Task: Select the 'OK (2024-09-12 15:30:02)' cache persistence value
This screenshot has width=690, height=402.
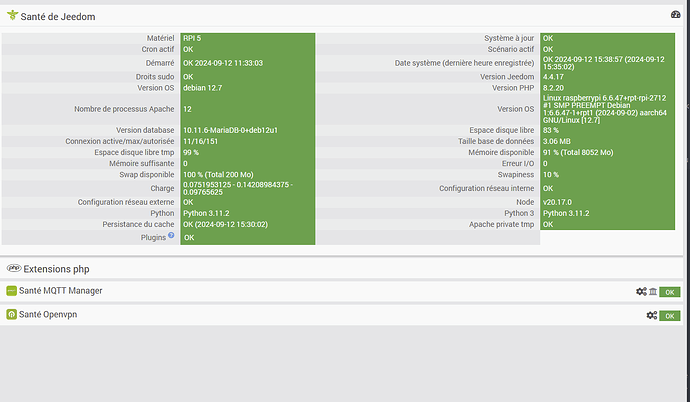Action: [x=225, y=224]
